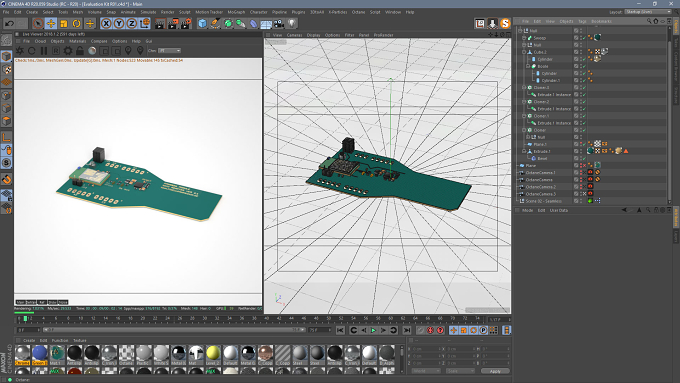Open attribute manager User Data menu

click(559, 210)
